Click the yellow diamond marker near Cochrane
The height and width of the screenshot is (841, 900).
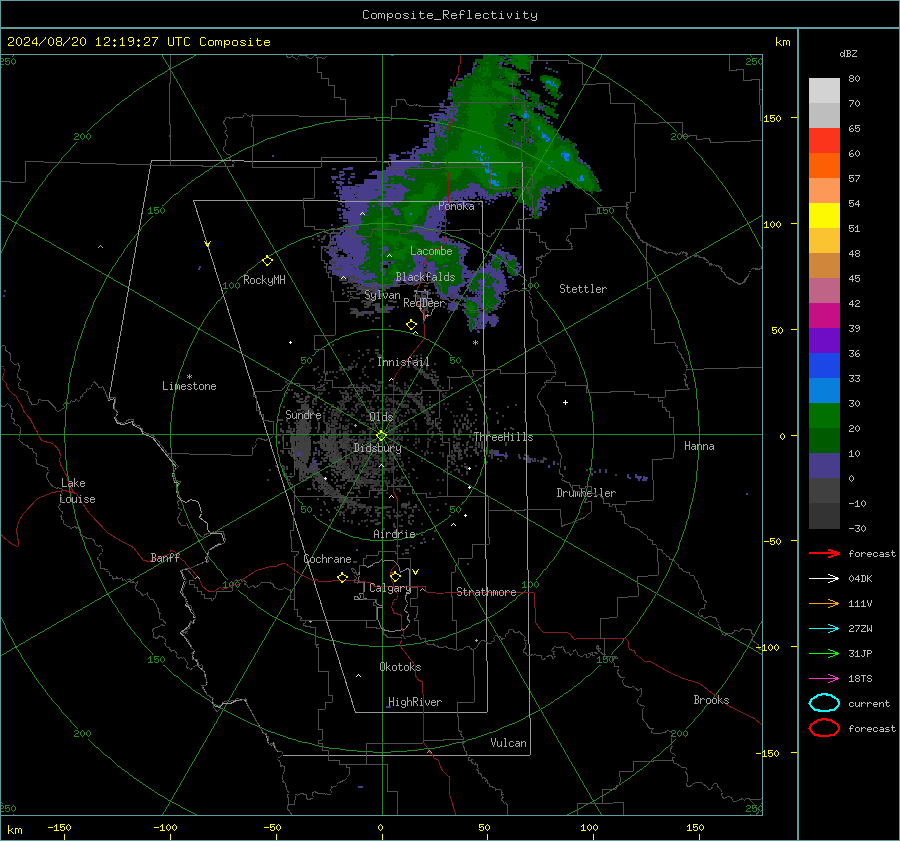(x=342, y=577)
